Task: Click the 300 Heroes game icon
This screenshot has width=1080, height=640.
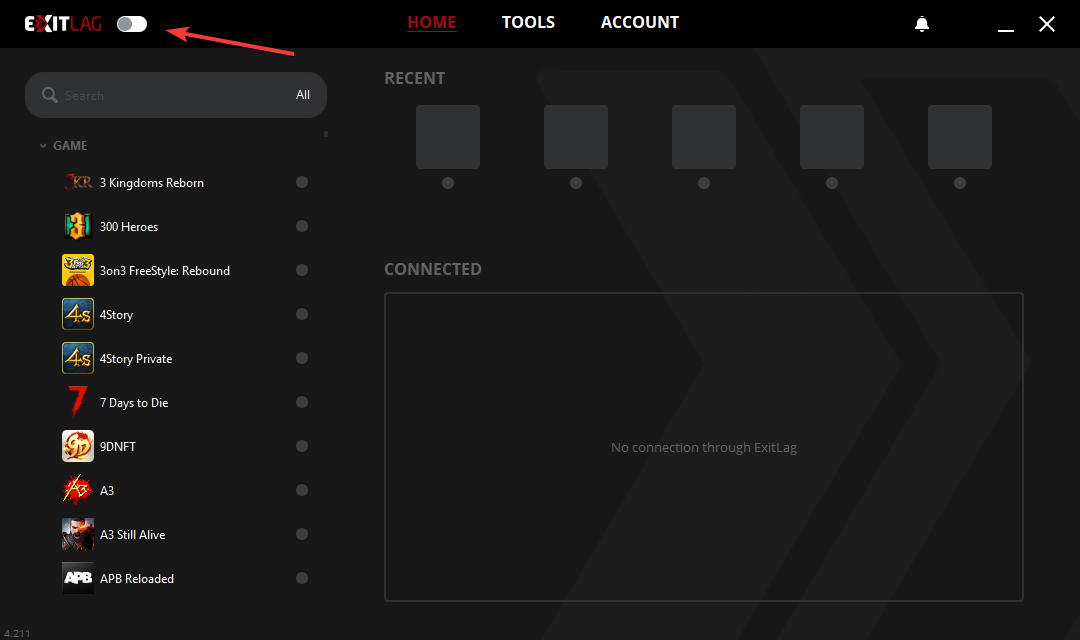Action: pyautogui.click(x=78, y=226)
